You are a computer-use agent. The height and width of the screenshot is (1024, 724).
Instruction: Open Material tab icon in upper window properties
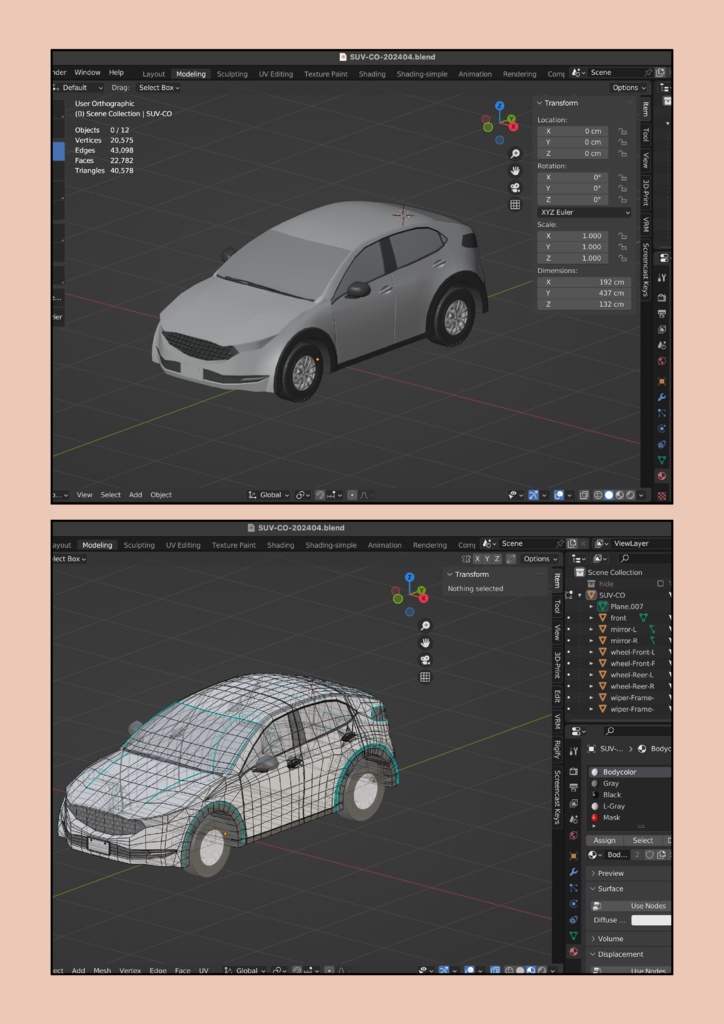(x=661, y=476)
